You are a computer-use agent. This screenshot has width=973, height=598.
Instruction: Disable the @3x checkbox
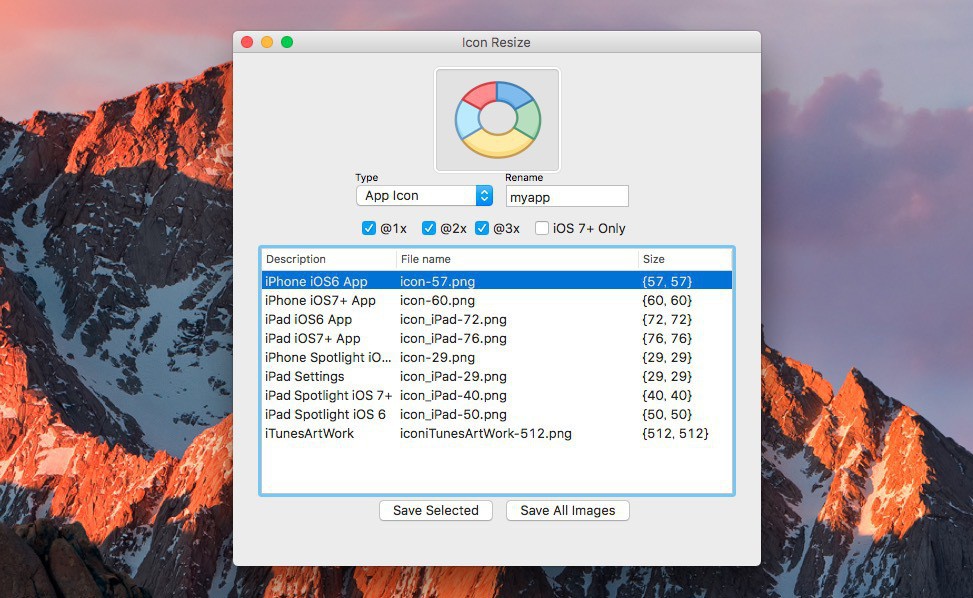pyautogui.click(x=482, y=228)
